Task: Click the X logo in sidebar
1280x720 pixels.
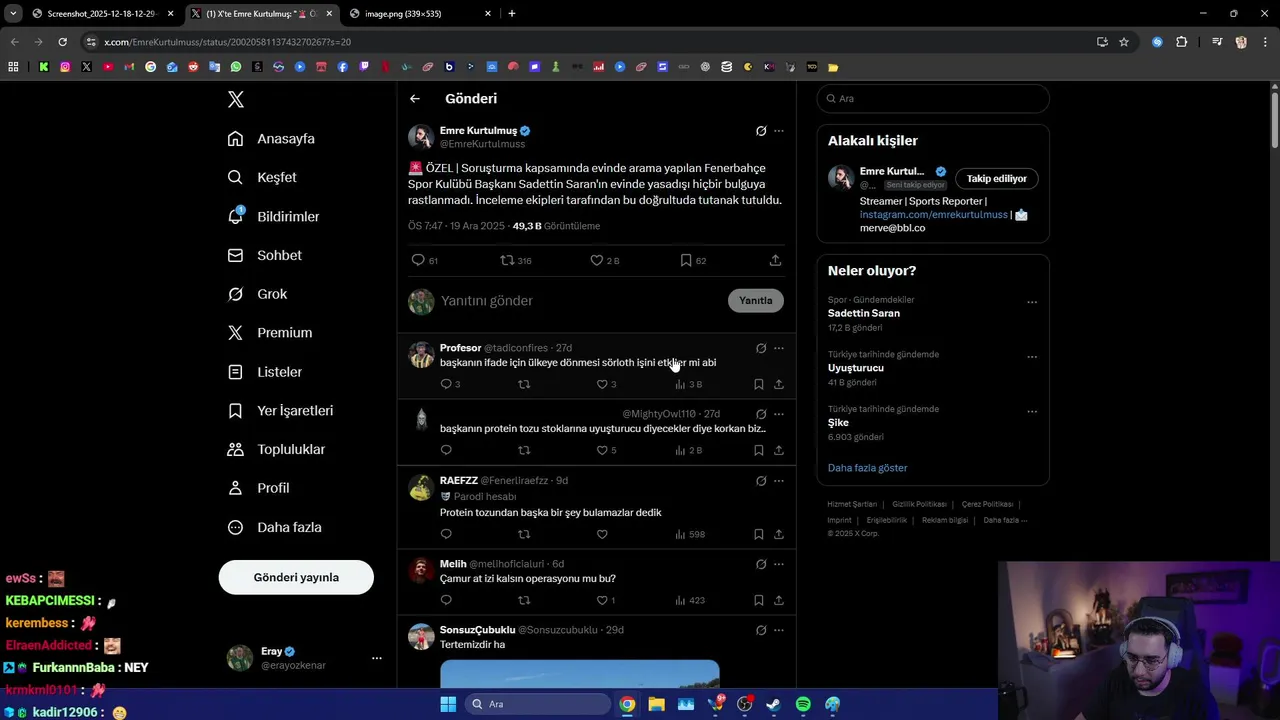Action: (x=236, y=99)
